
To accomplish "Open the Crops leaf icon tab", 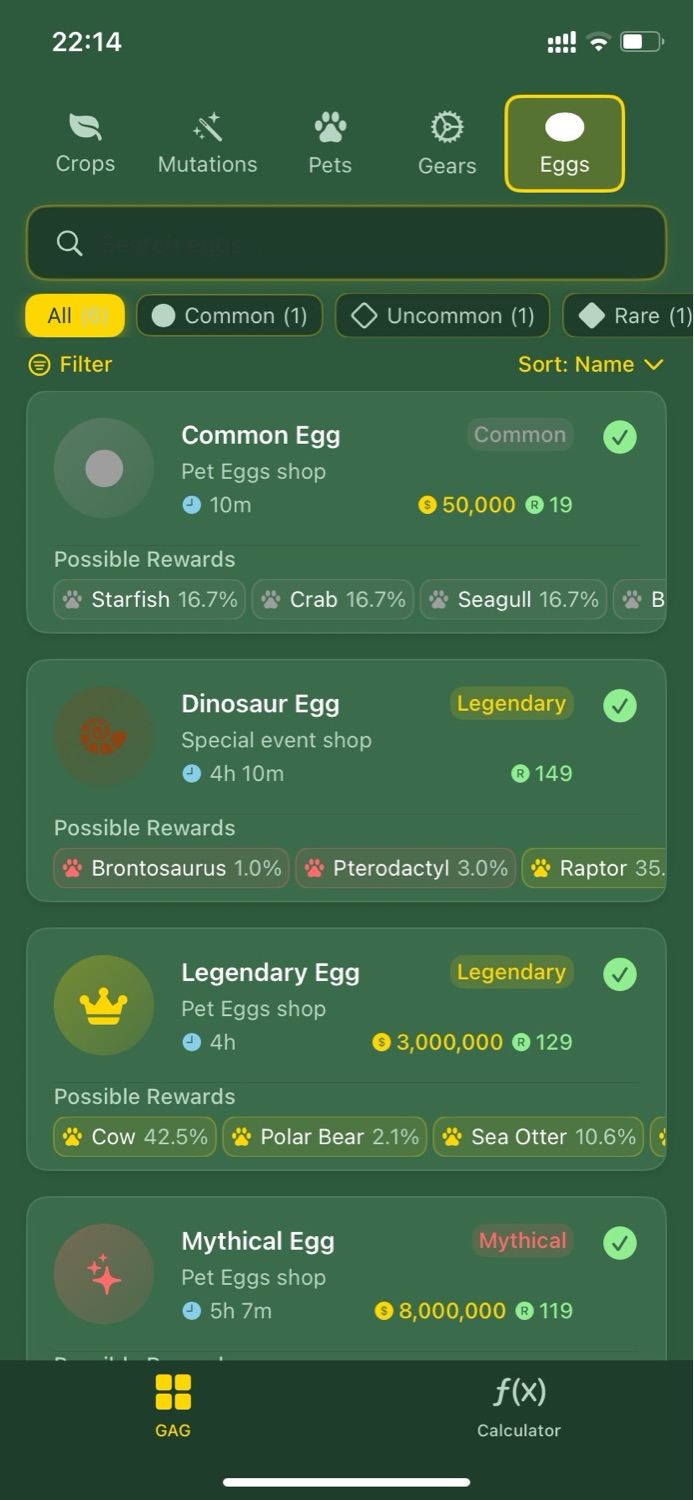I will (85, 143).
